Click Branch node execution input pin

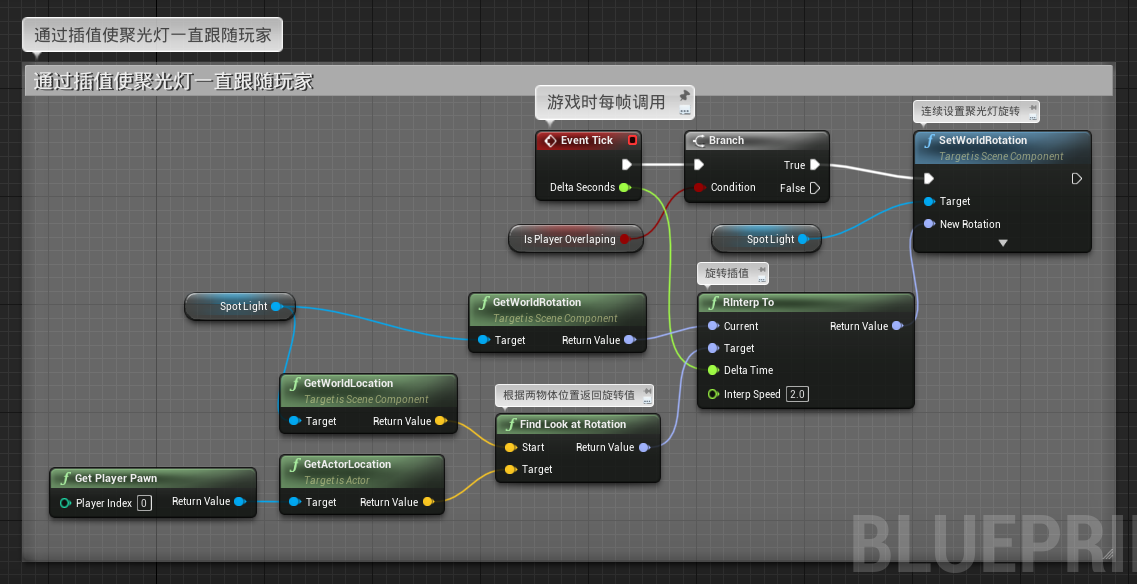698,165
